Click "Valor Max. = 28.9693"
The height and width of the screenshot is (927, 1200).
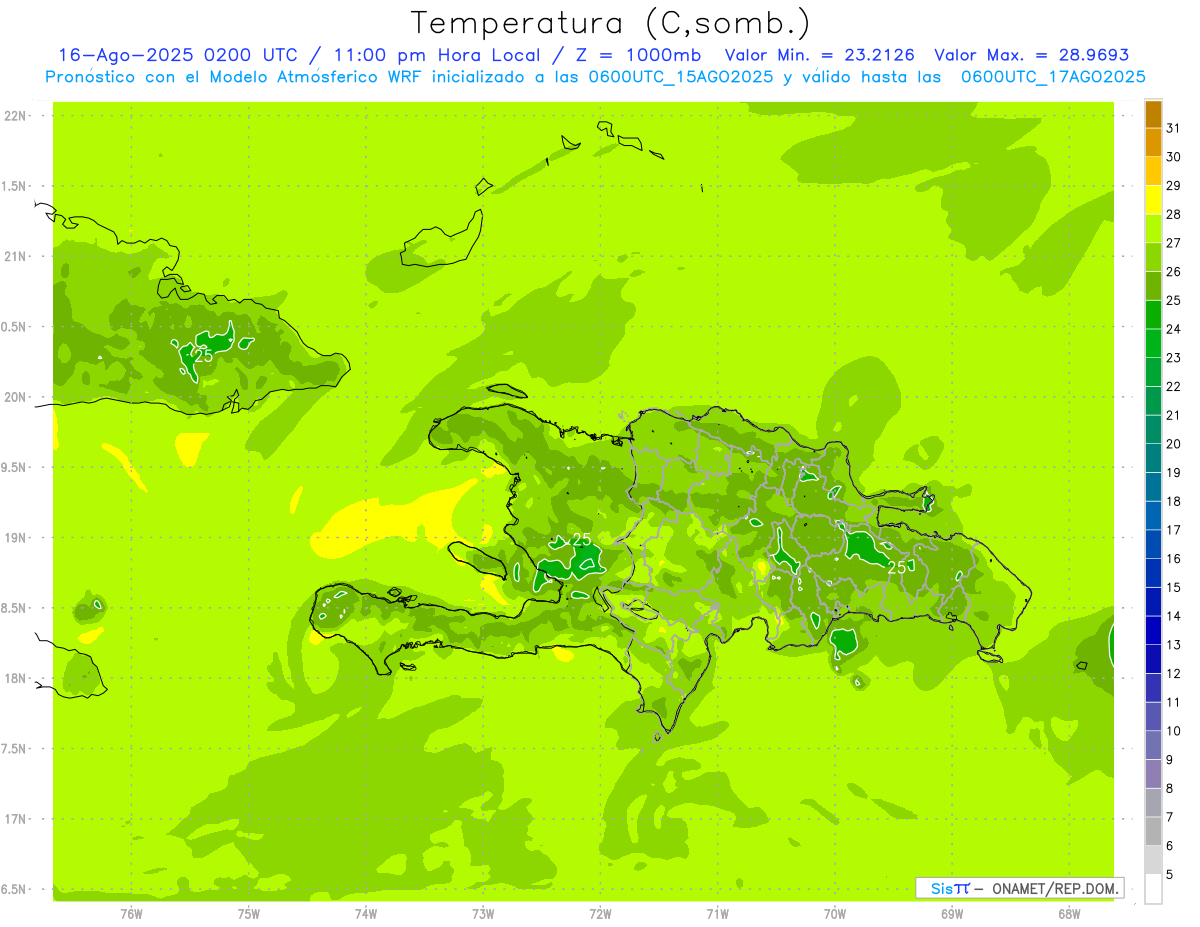click(x=1032, y=55)
